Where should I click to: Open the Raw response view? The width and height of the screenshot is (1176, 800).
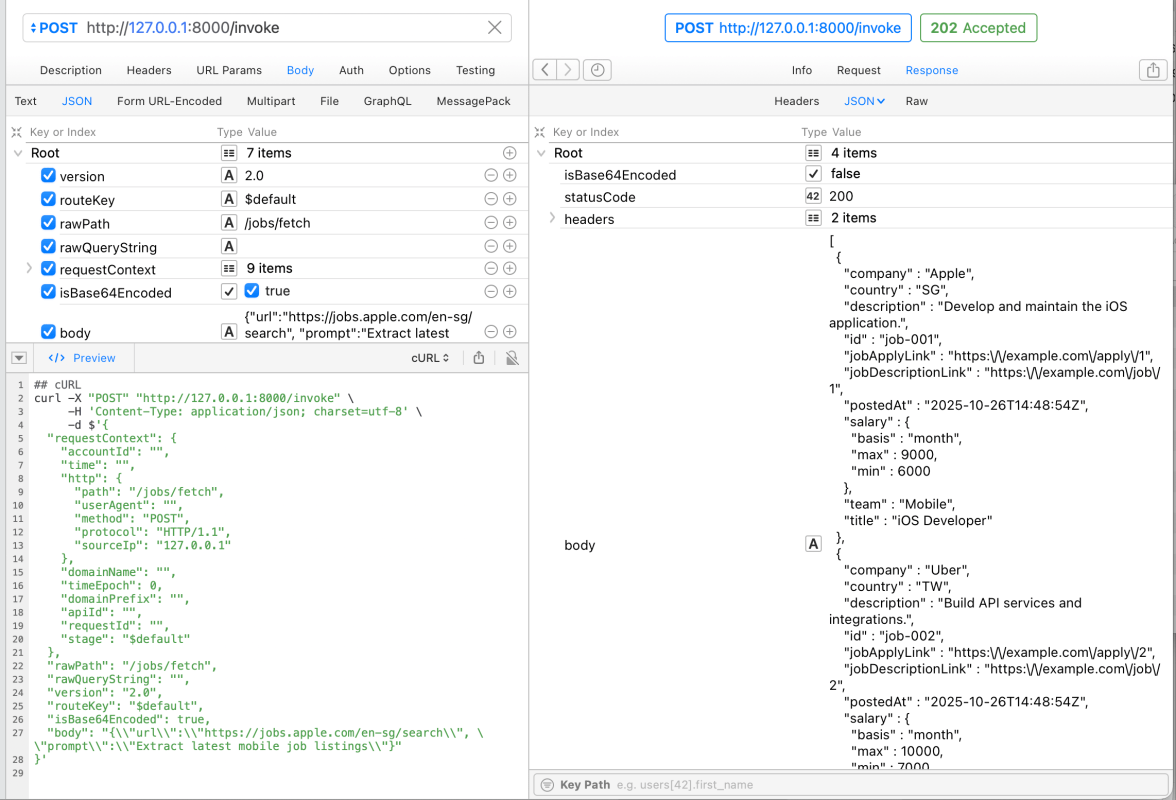coord(916,101)
